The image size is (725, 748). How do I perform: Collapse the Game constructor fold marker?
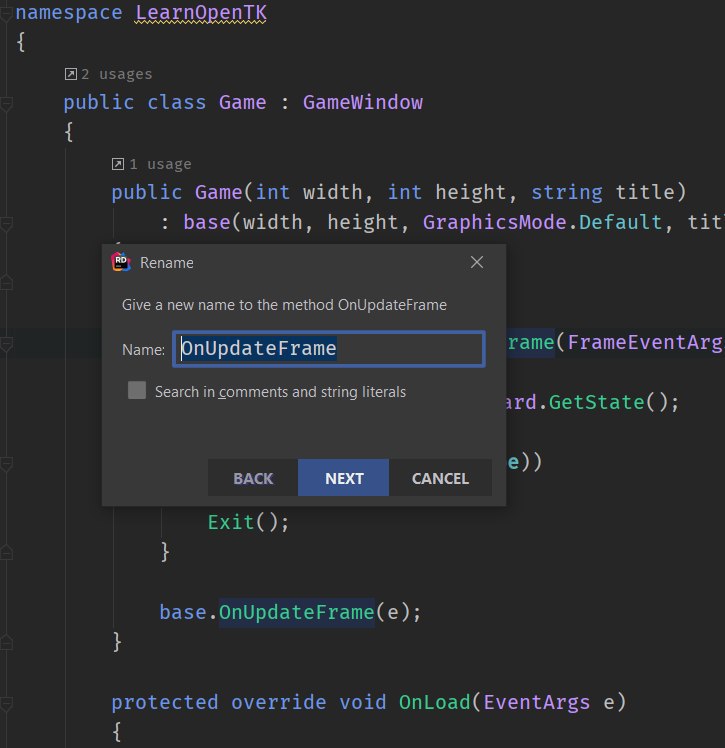pyautogui.click(x=6, y=224)
